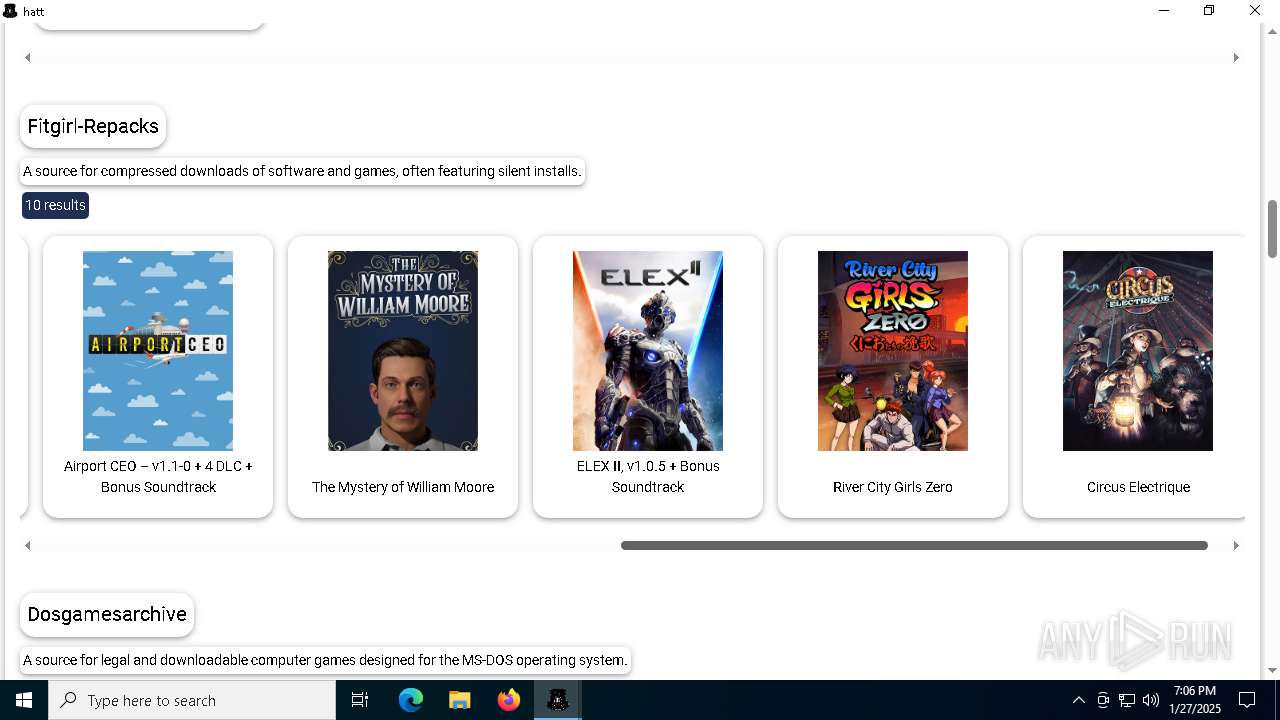Viewport: 1280px width, 720px height.
Task: Click the Fitgirl results horizontal scrollbar thumb
Action: pyautogui.click(x=914, y=545)
